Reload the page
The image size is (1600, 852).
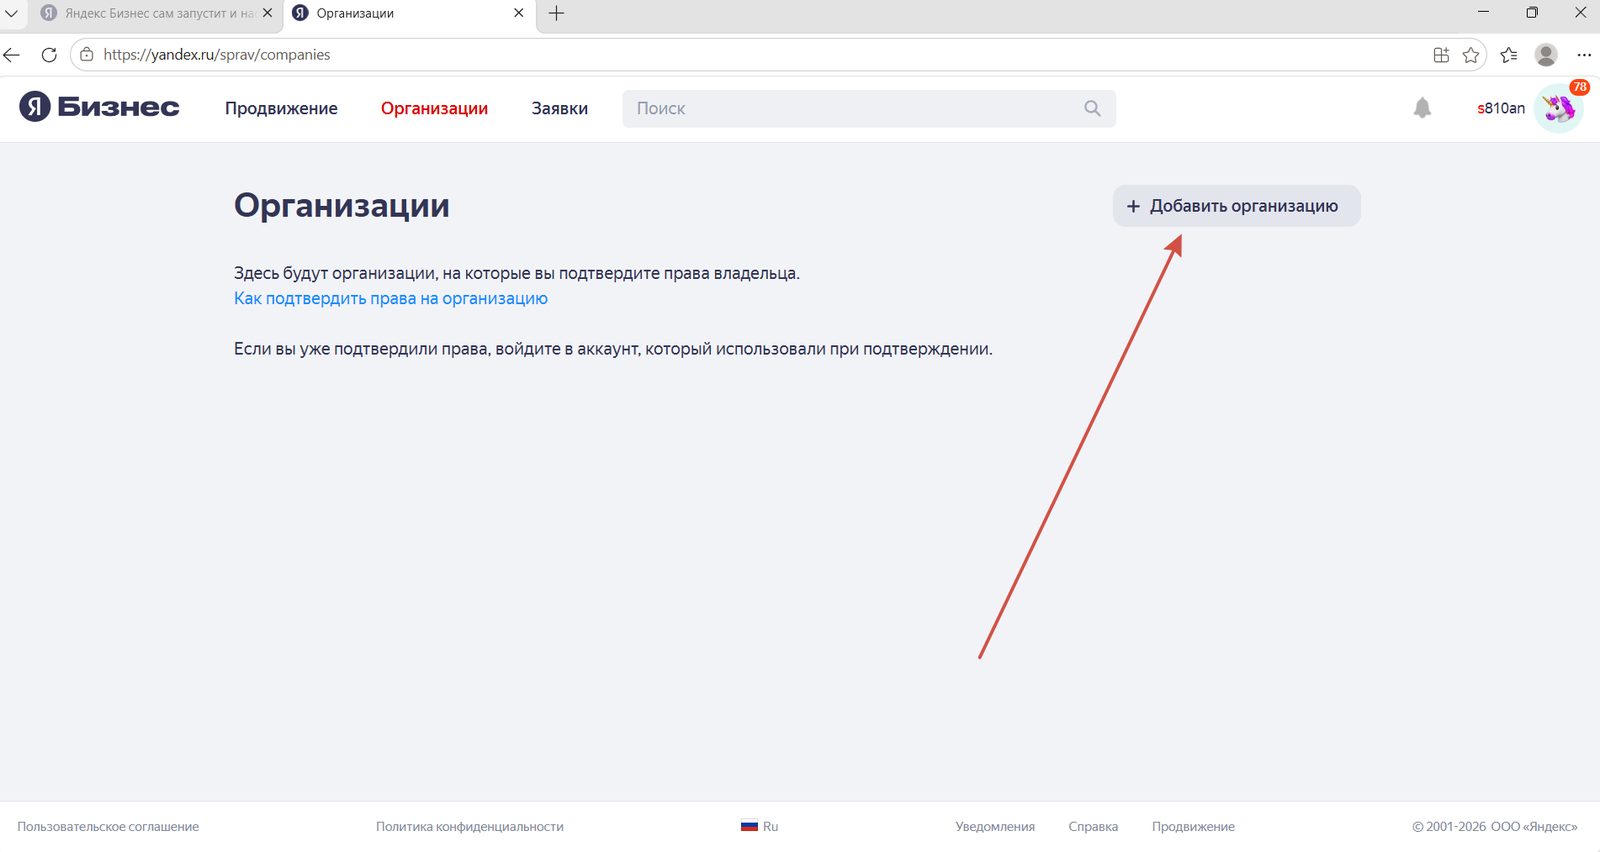[49, 55]
